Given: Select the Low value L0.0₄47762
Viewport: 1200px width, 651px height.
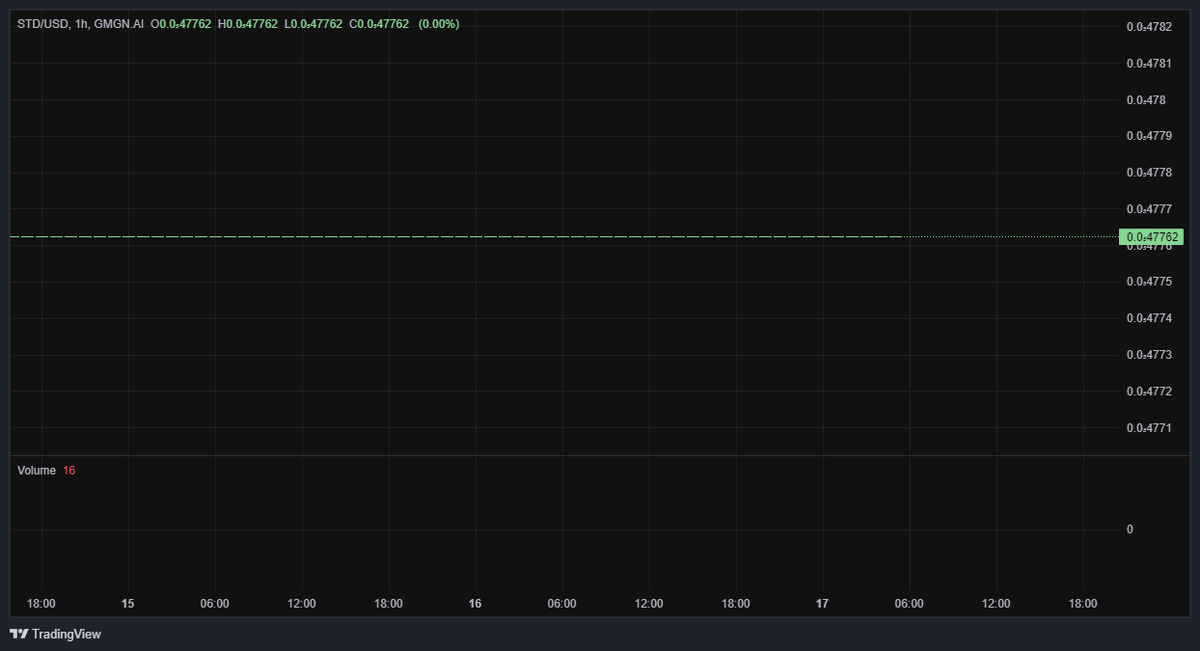Looking at the screenshot, I should (313, 23).
